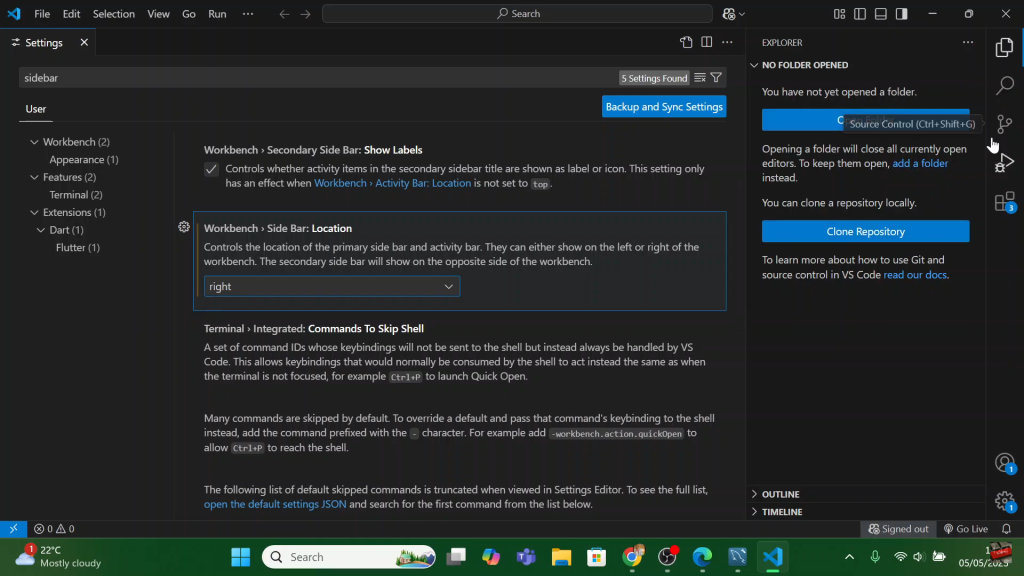Go forward navigation arrow
Screen dimensions: 1024x576
(x=306, y=14)
